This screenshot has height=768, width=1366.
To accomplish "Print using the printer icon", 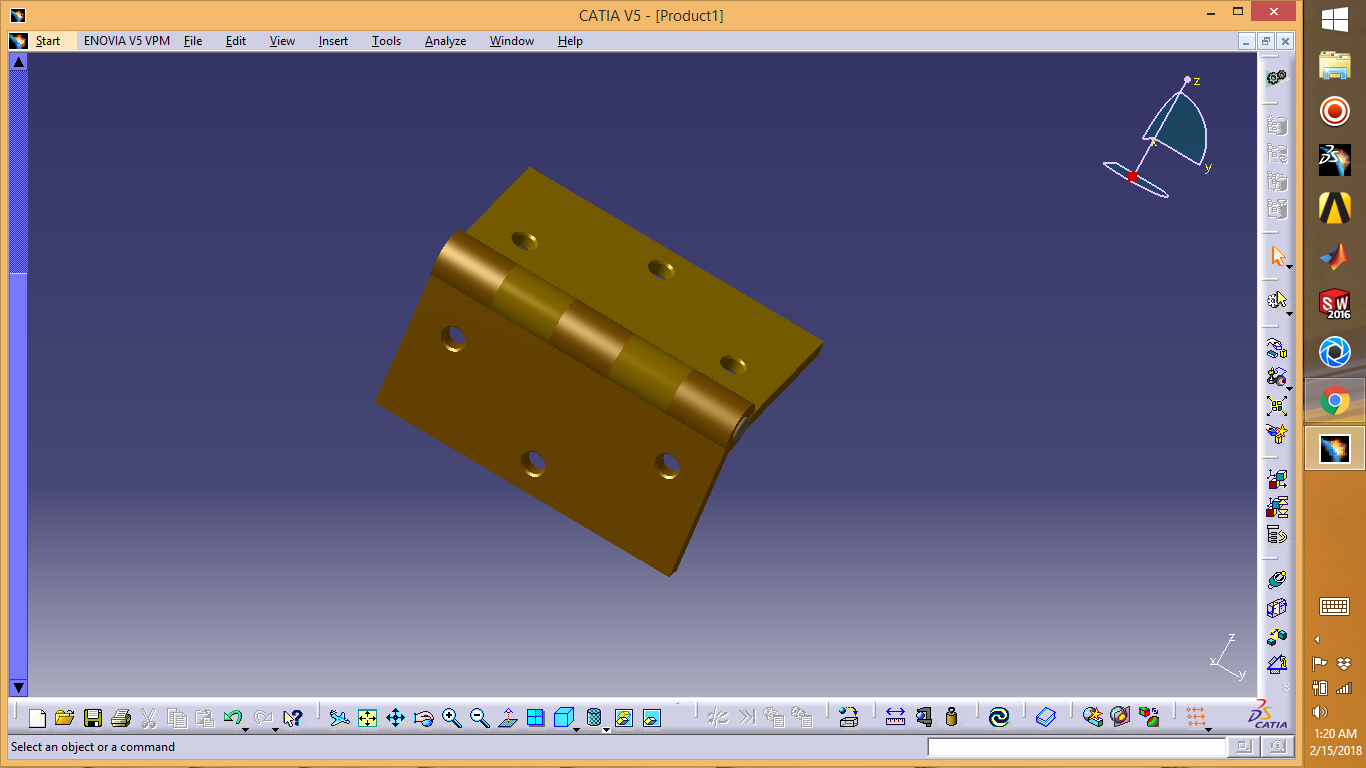I will click(x=121, y=717).
